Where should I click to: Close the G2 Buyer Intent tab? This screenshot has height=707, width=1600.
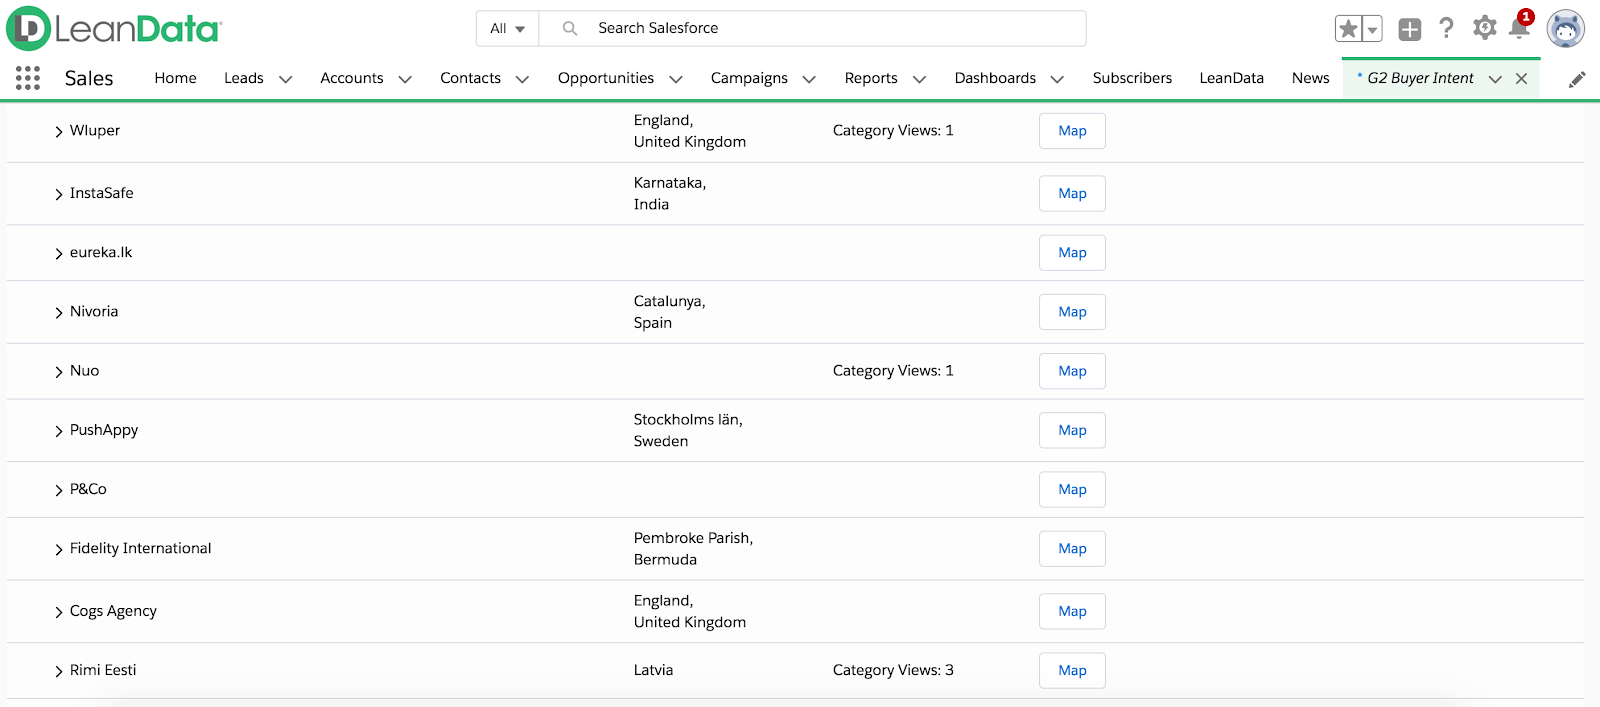pyautogui.click(x=1521, y=78)
